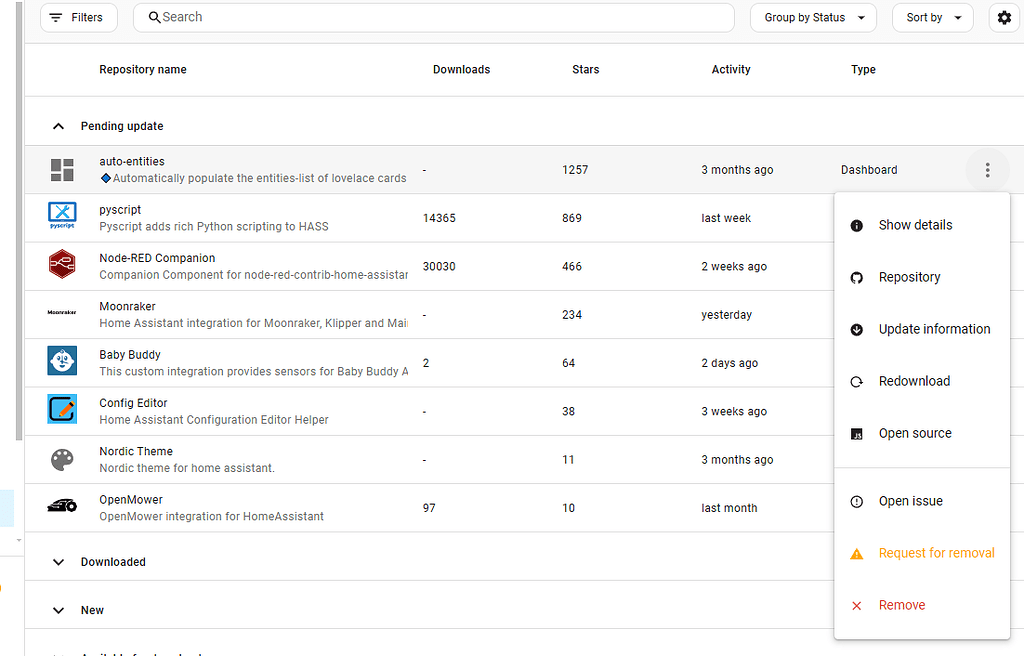Open the Group by Status dropdown
Image resolution: width=1024 pixels, height=656 pixels.
point(813,17)
